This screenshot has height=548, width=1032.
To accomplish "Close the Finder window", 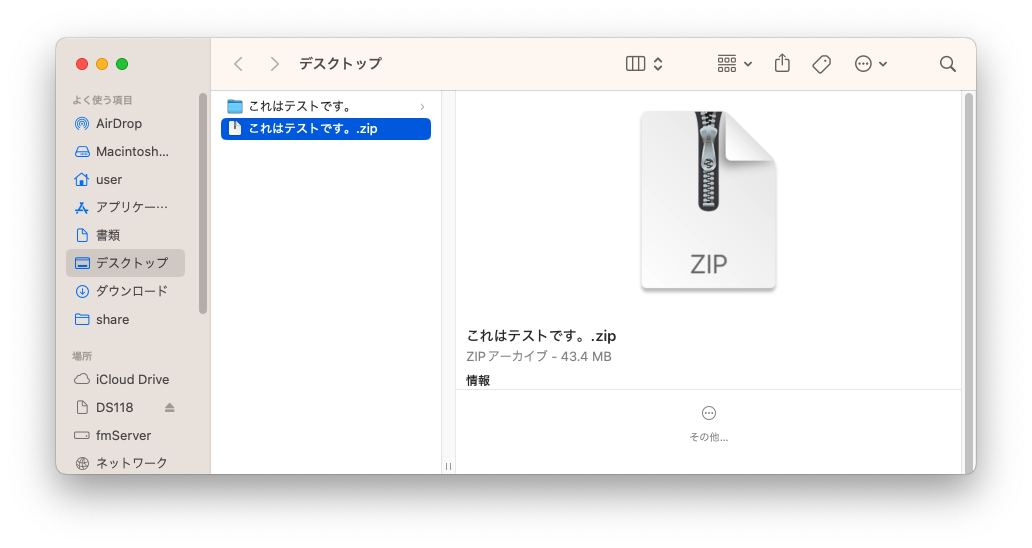I will 82,64.
